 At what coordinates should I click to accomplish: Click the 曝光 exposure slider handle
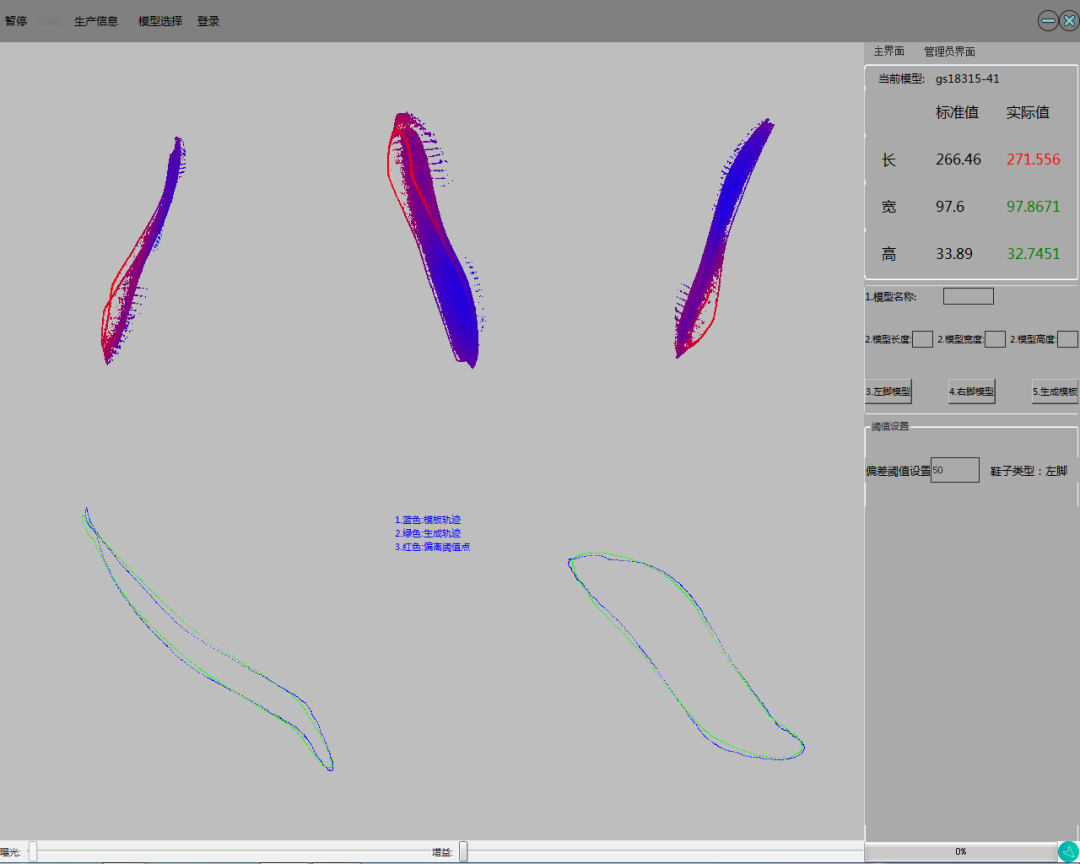[33, 852]
